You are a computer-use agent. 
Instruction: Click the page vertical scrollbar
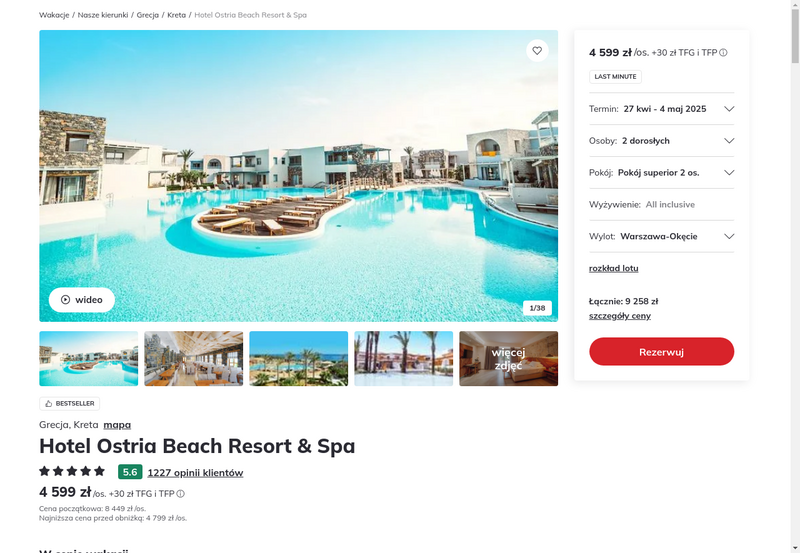click(795, 36)
